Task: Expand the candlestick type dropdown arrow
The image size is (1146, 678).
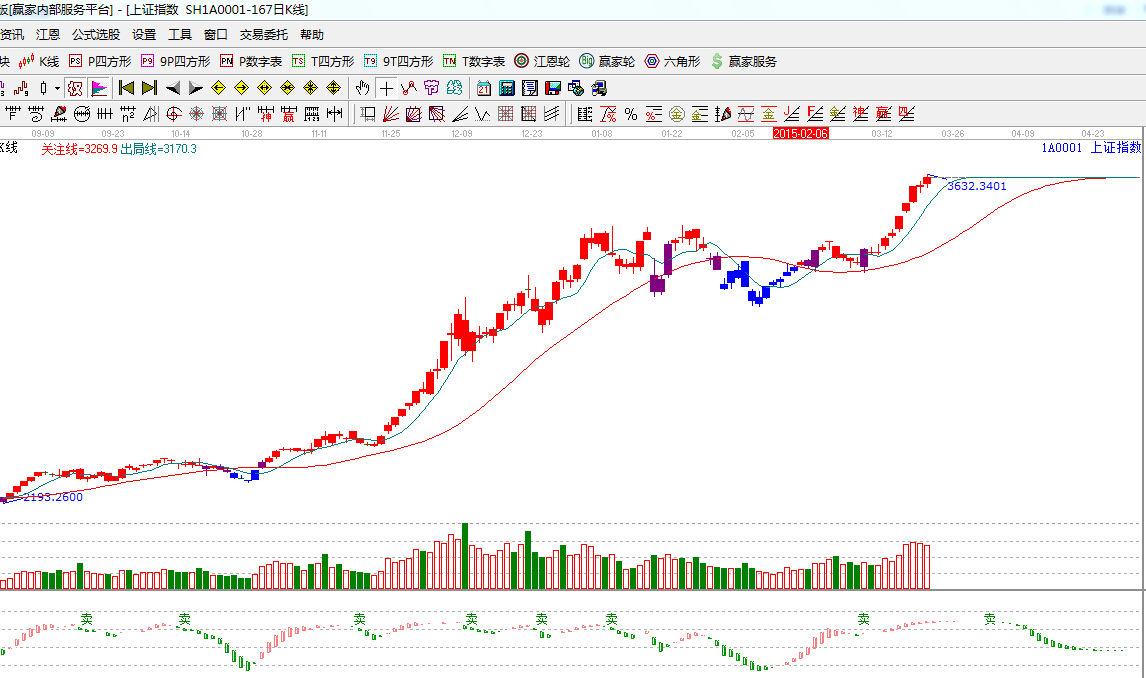Action: tap(57, 88)
